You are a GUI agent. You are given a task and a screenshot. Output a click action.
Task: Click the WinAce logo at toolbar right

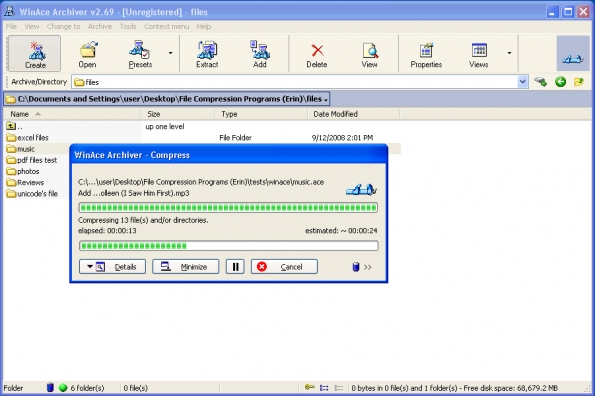573,53
